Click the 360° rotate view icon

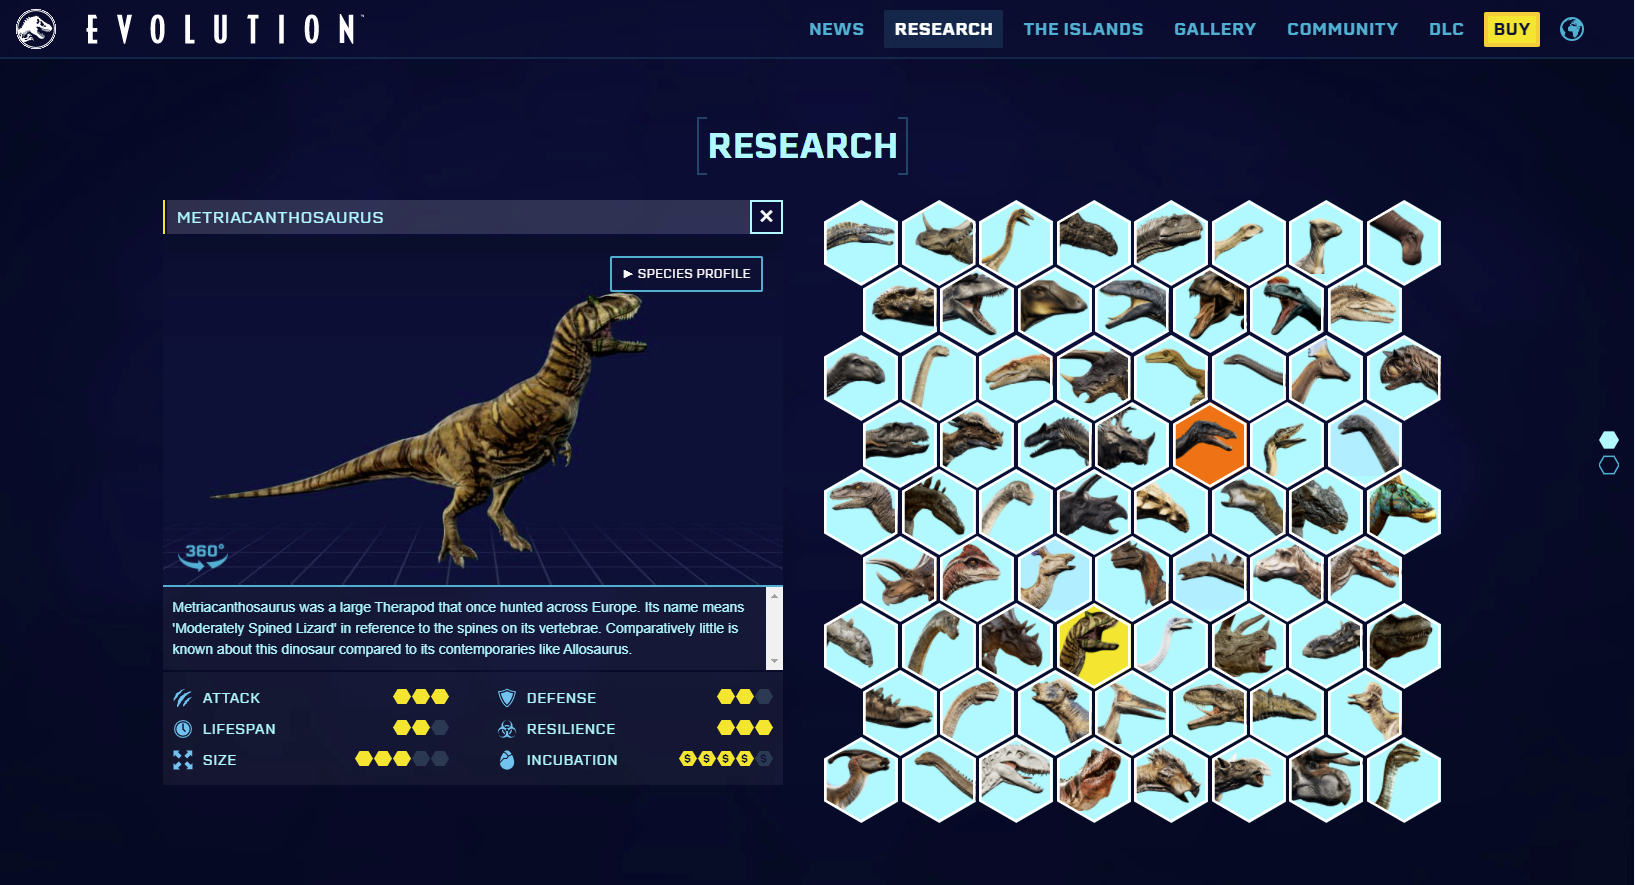click(x=204, y=556)
